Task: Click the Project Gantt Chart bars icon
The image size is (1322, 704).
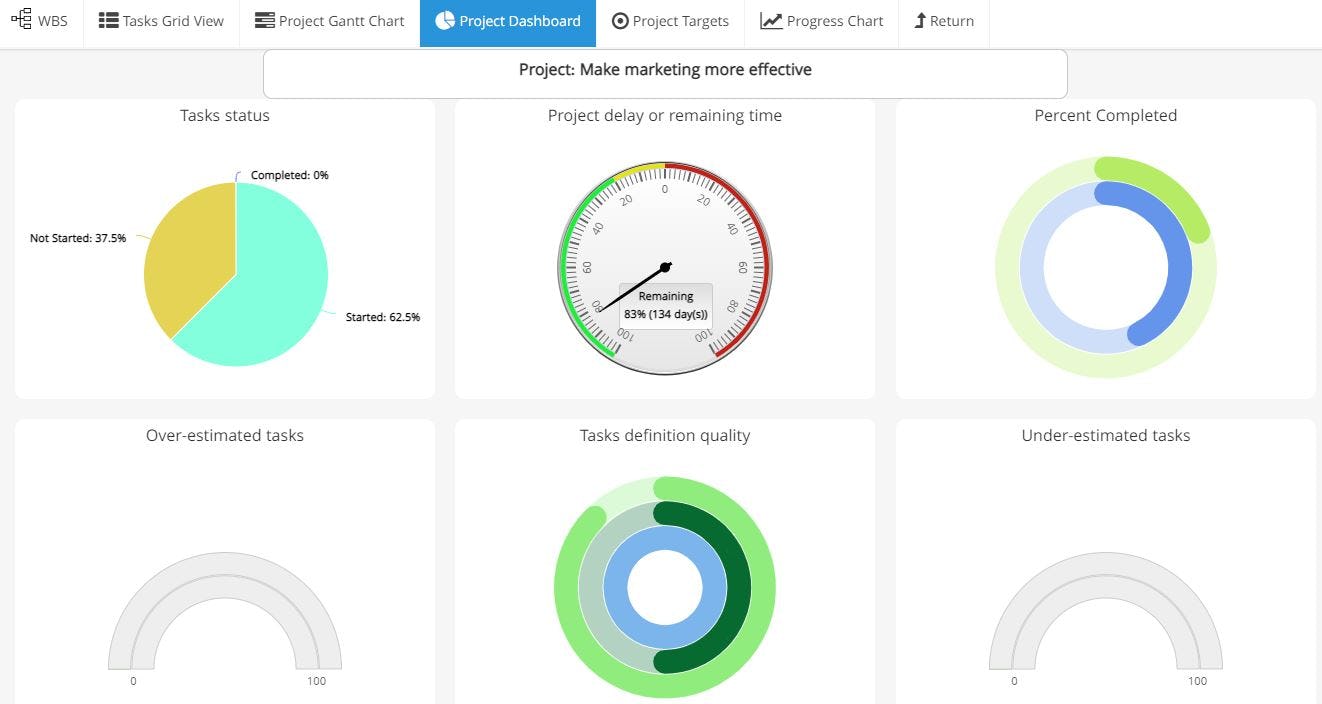Action: coord(264,18)
